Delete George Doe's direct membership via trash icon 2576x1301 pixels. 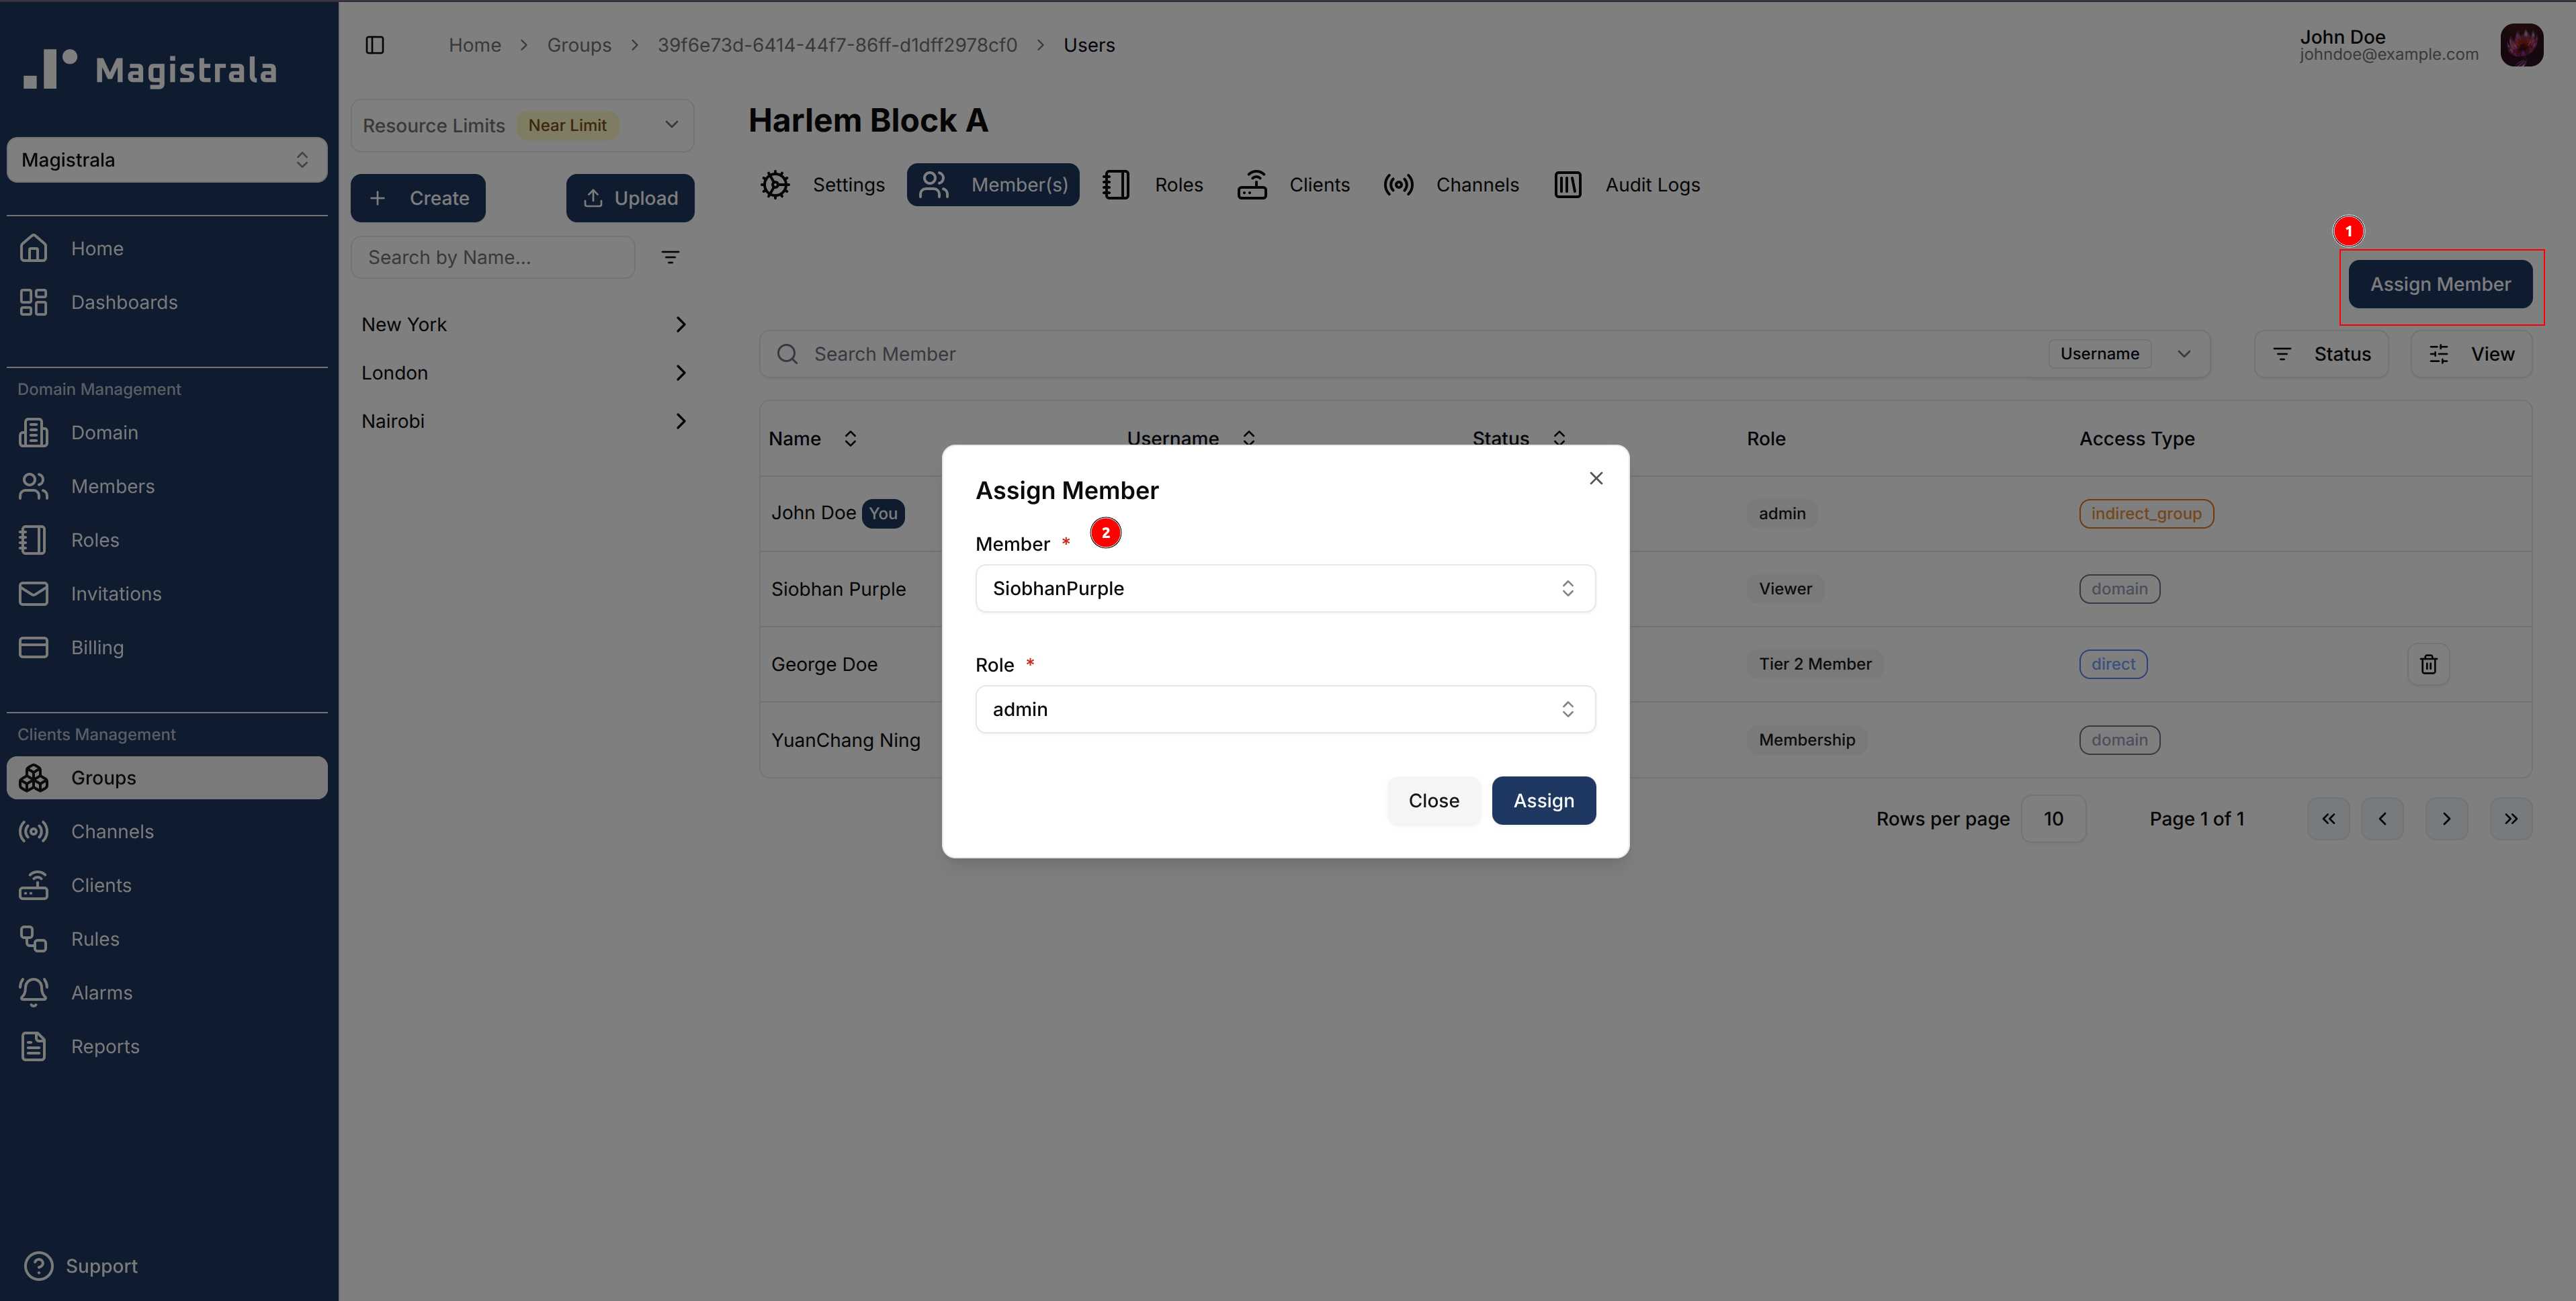coord(2428,663)
